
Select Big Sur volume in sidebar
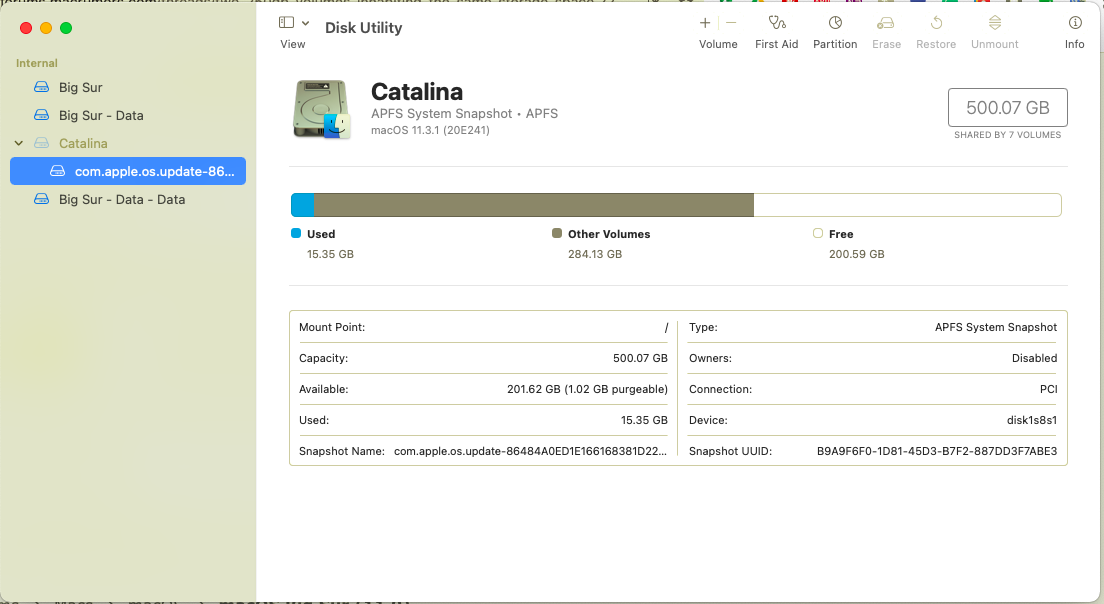click(x=127, y=87)
